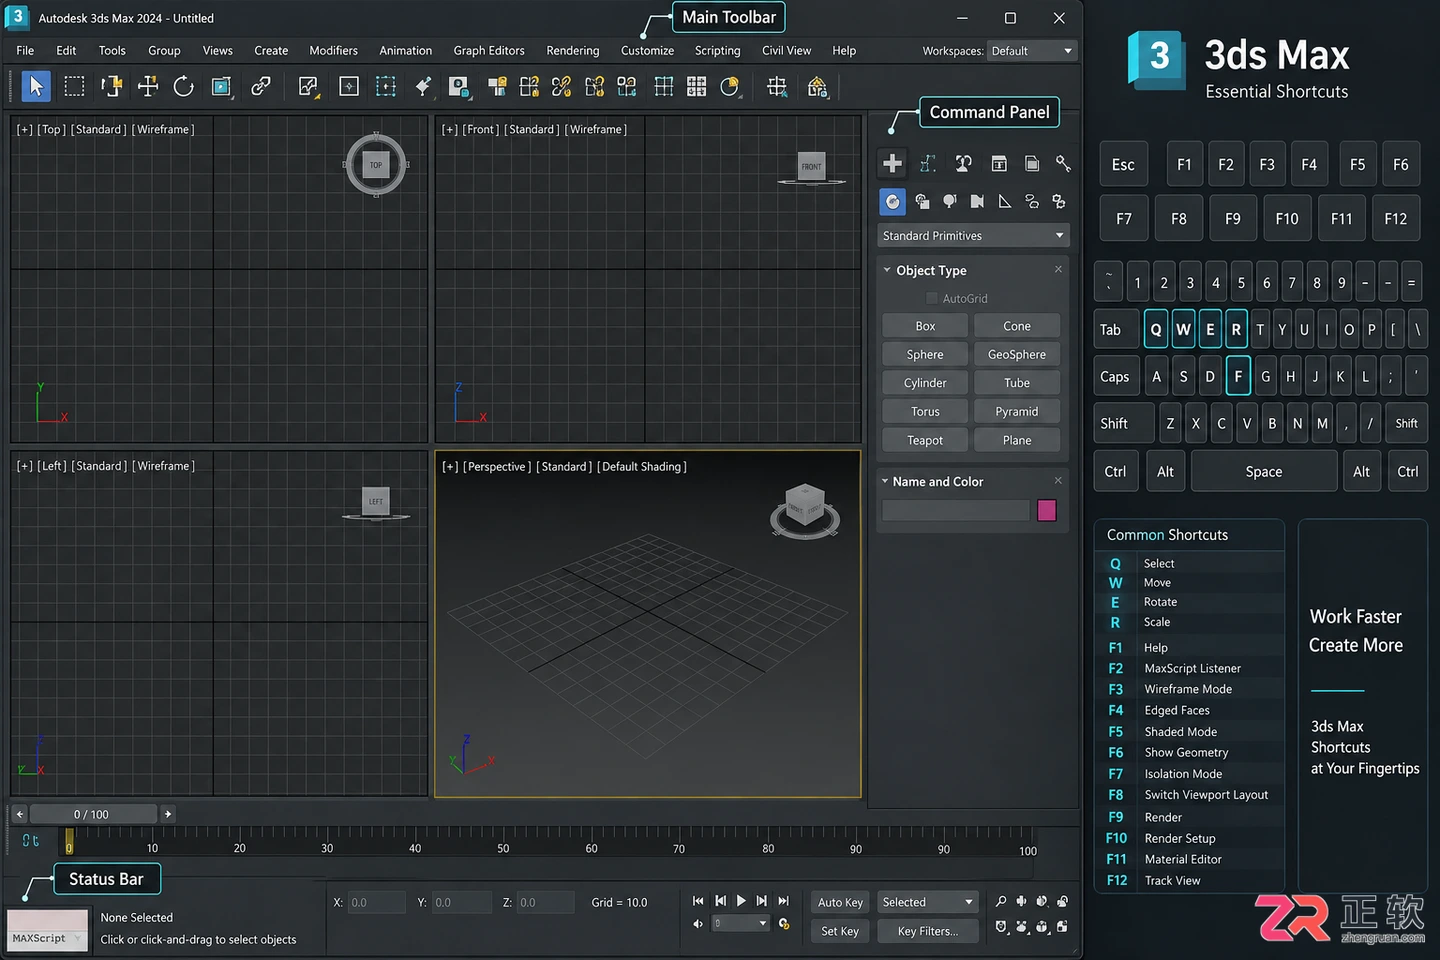
Task: Click the Select and Link chain icon
Action: pos(261,87)
